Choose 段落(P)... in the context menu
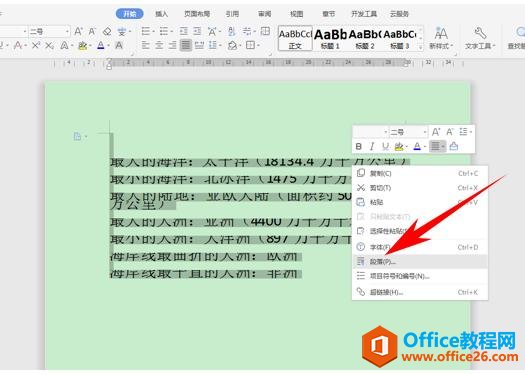Screen dimensions: 525x374 pos(420,261)
